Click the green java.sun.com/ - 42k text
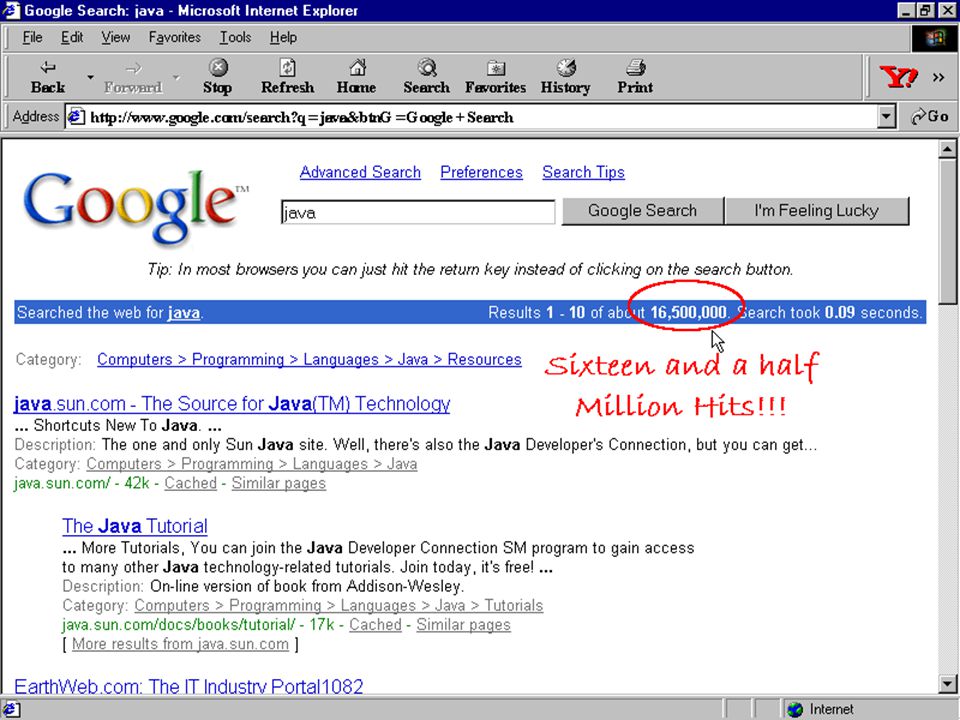The width and height of the screenshot is (960, 720). point(81,483)
